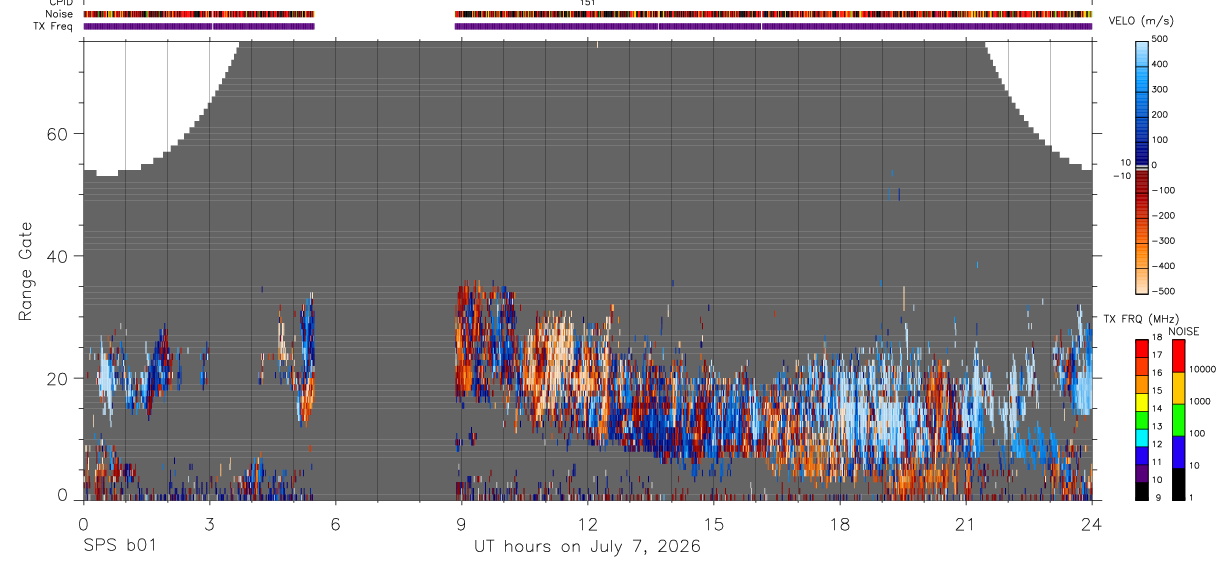Click 'UT hours on July 7, 2026' title
This screenshot has width=1228, height=567.
click(x=587, y=547)
